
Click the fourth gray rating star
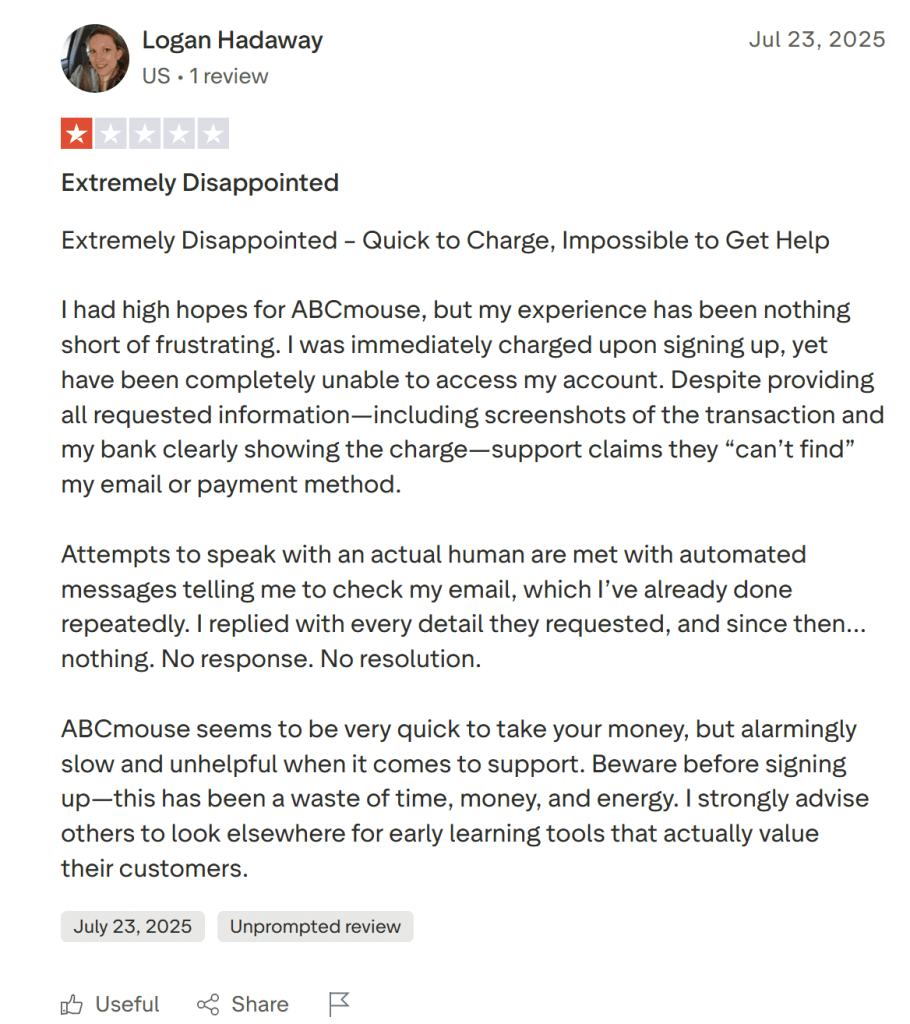179,133
